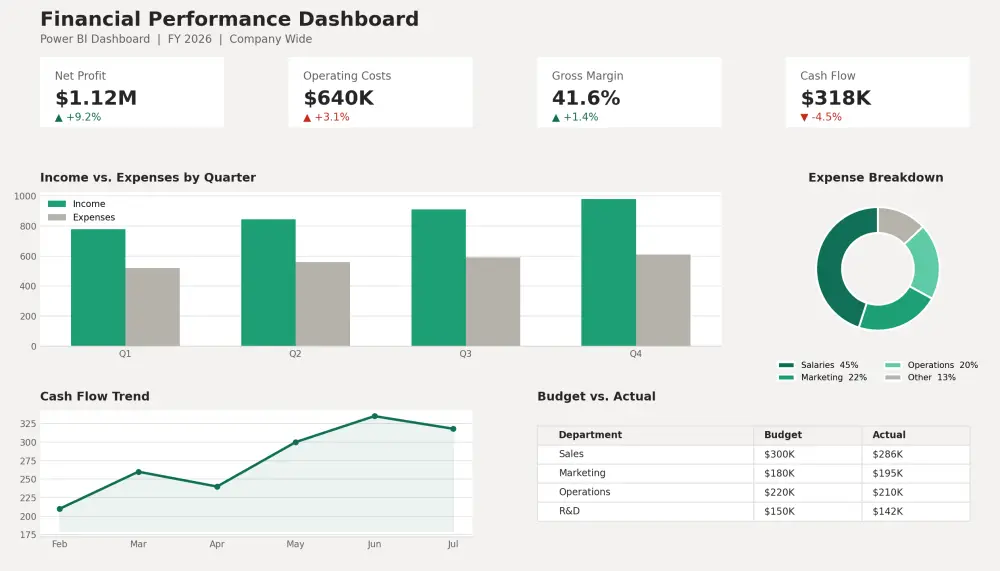Click the Power BI Dashboard subtitle text
Image resolution: width=1000 pixels, height=571 pixels.
tap(95, 39)
